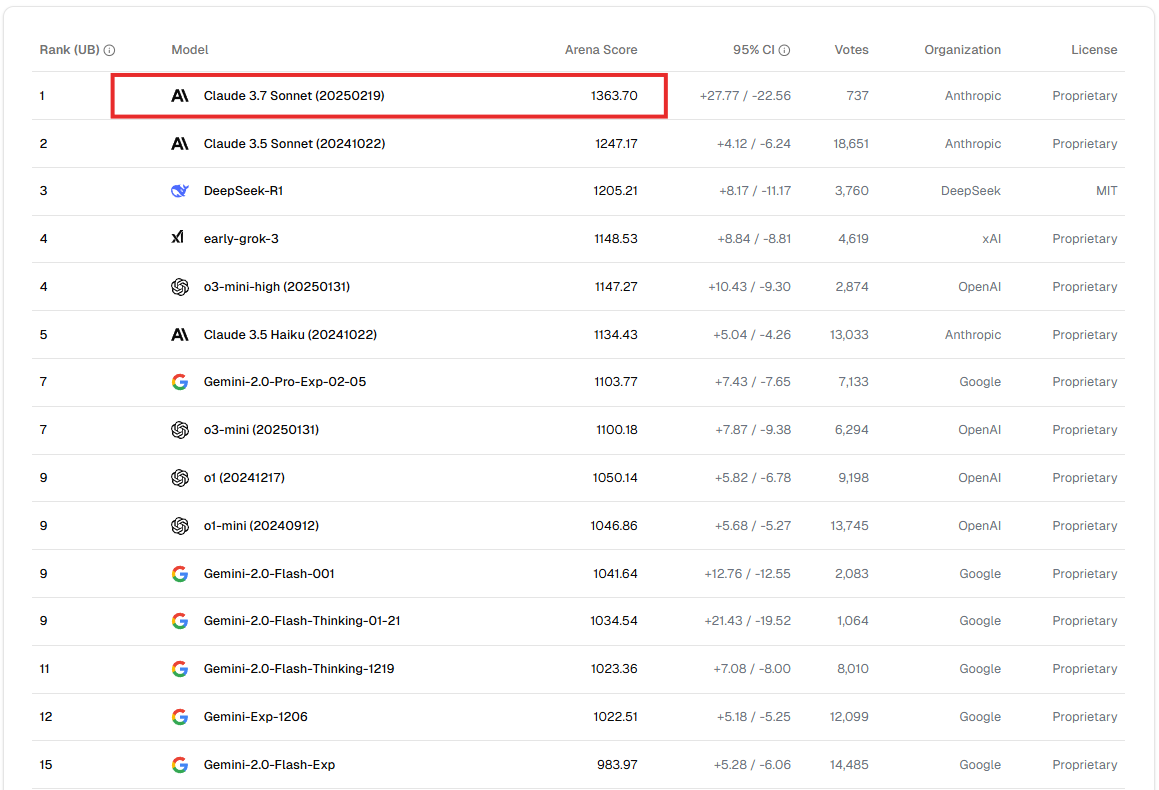Sort by the Arena Score column header
Screen dimensions: 1159x790
[601, 50]
